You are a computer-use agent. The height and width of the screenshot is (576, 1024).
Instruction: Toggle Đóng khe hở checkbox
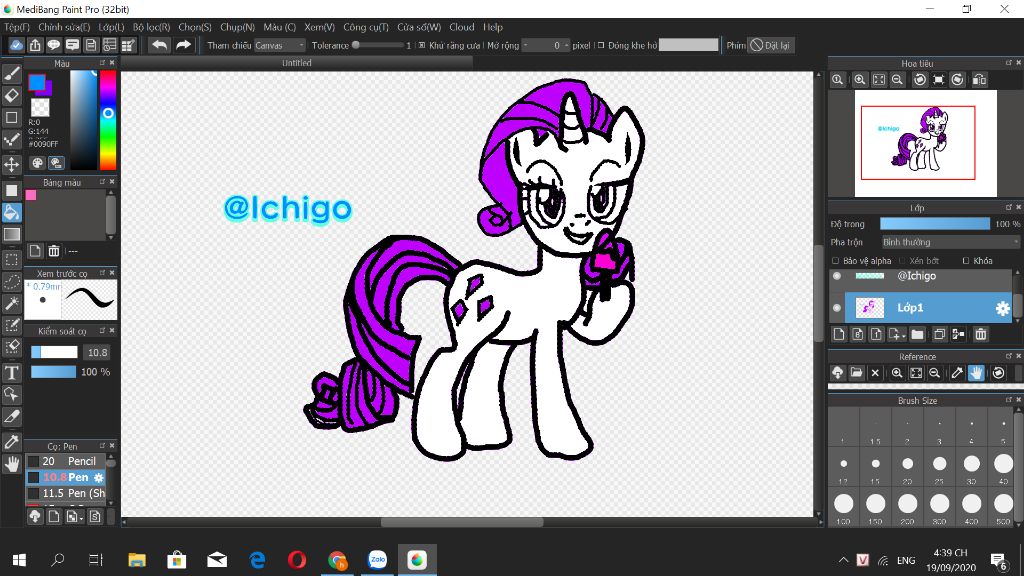pyautogui.click(x=601, y=45)
